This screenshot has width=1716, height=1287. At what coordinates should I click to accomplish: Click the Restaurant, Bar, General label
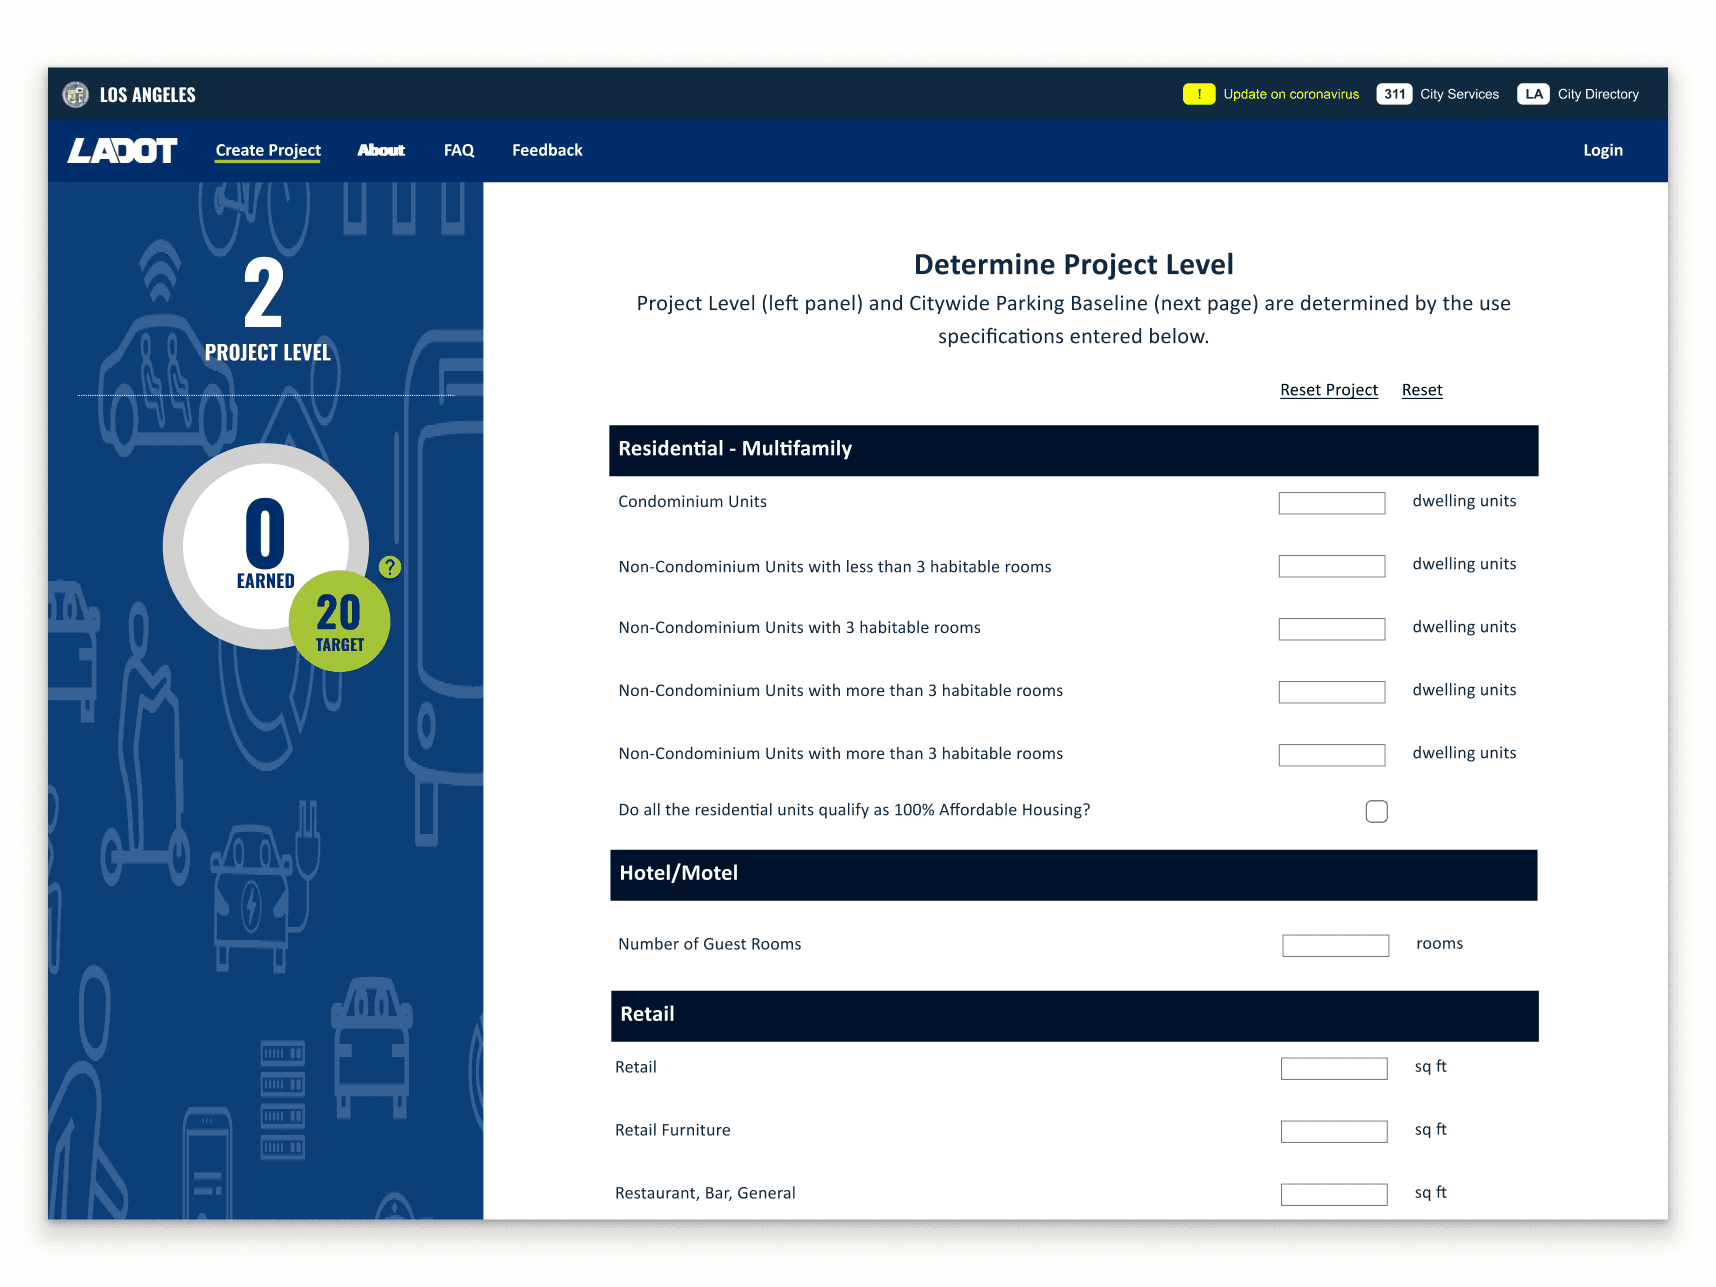tap(705, 1193)
